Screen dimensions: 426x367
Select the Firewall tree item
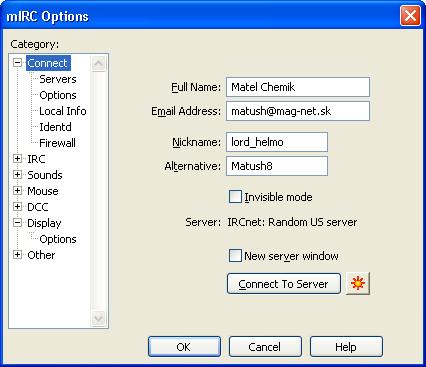57,143
